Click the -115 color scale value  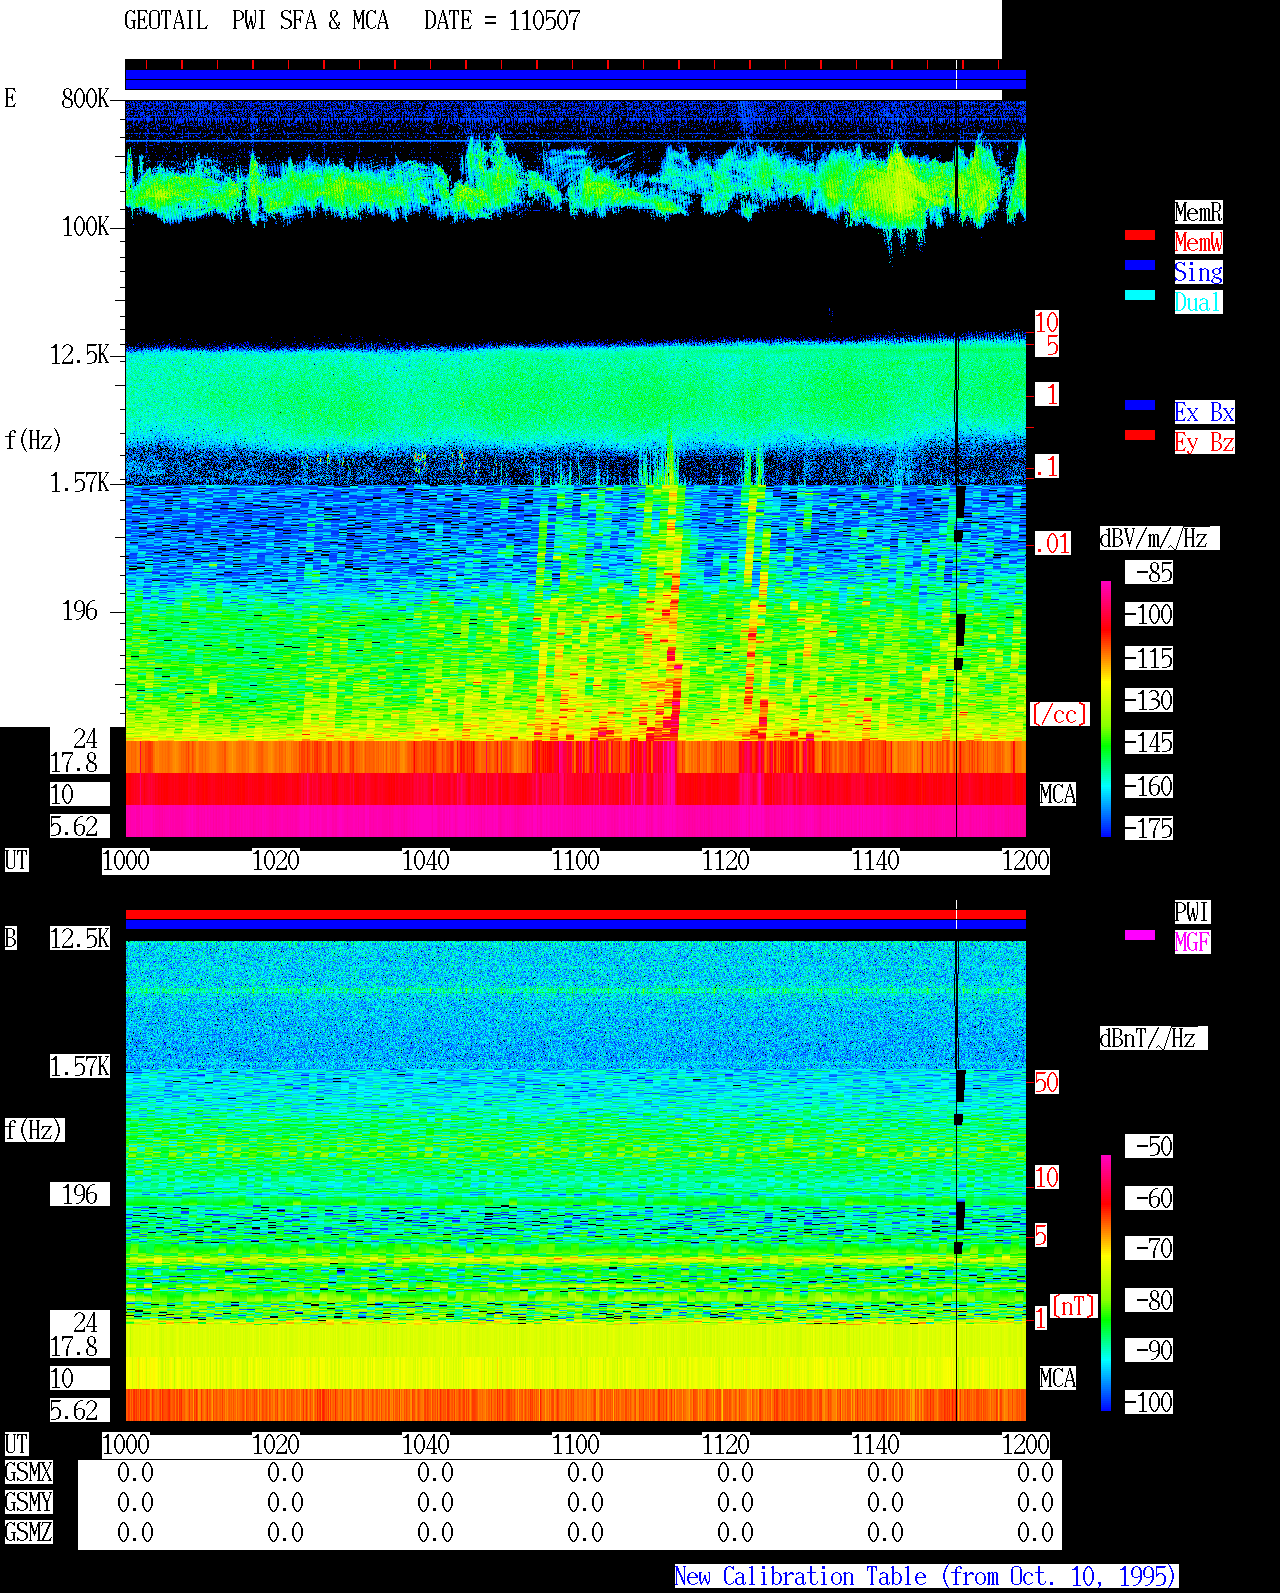pos(1149,658)
